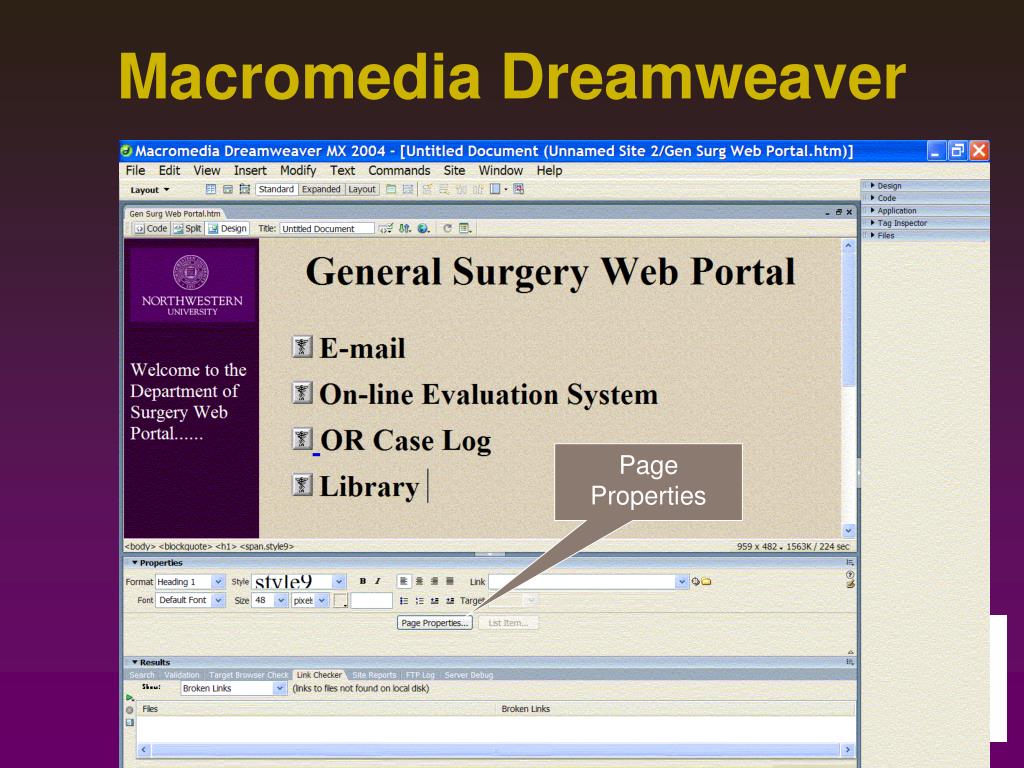1024x768 pixels.
Task: Switch to Code view
Action: tap(151, 229)
